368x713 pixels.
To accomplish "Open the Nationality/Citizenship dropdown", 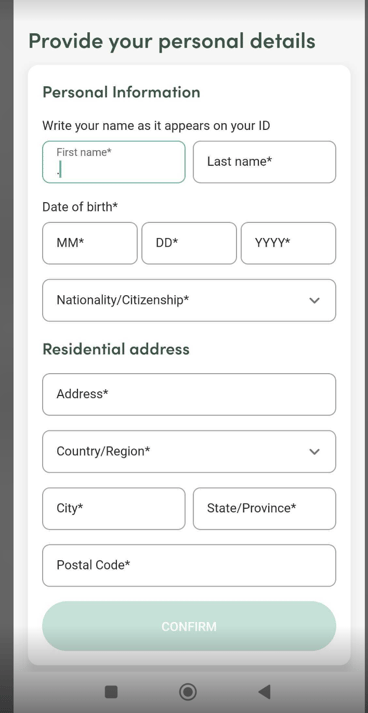I will pyautogui.click(x=189, y=300).
